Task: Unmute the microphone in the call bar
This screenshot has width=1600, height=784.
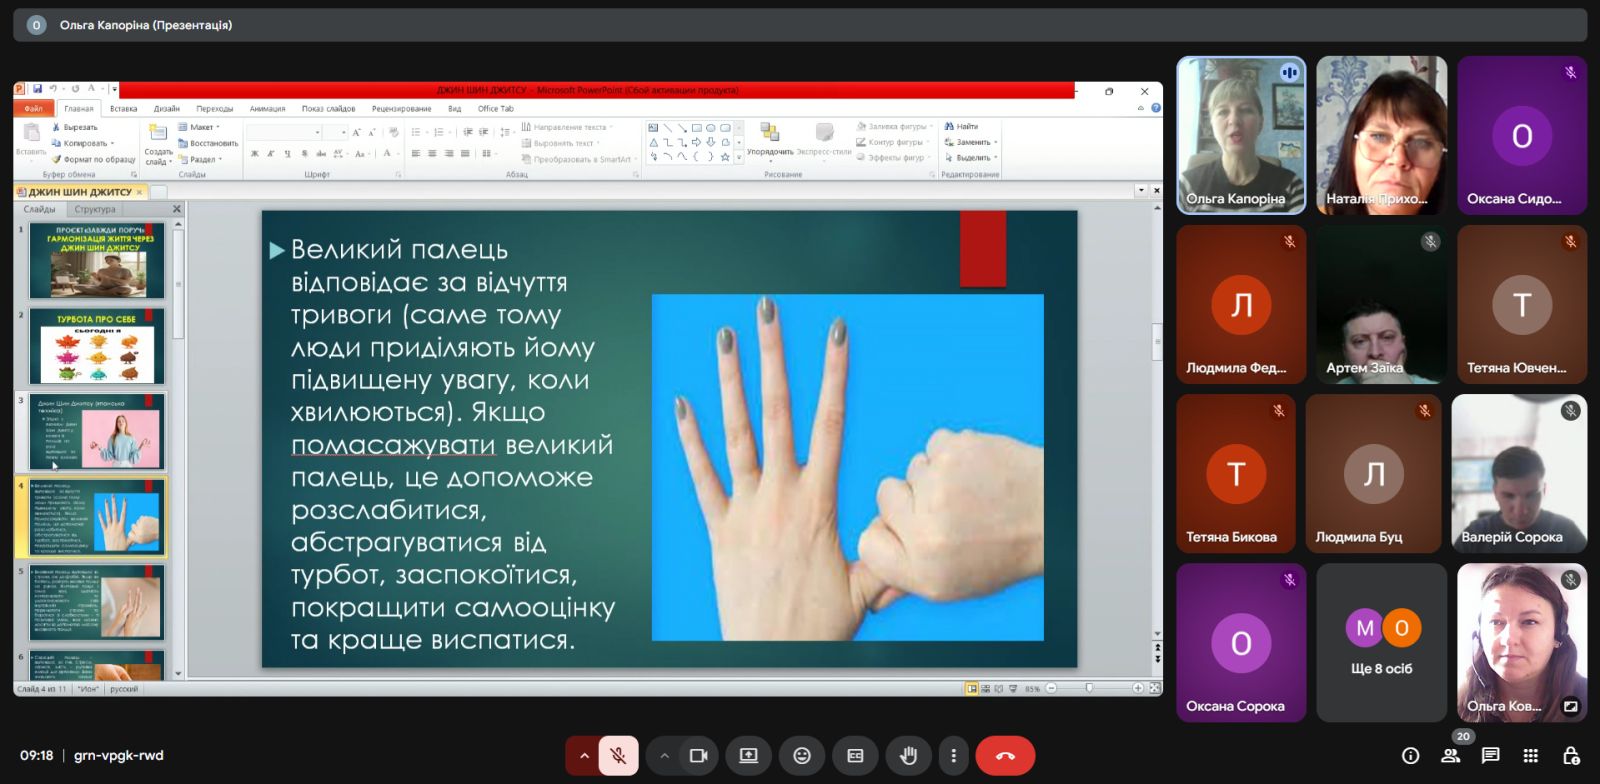Action: coord(618,756)
